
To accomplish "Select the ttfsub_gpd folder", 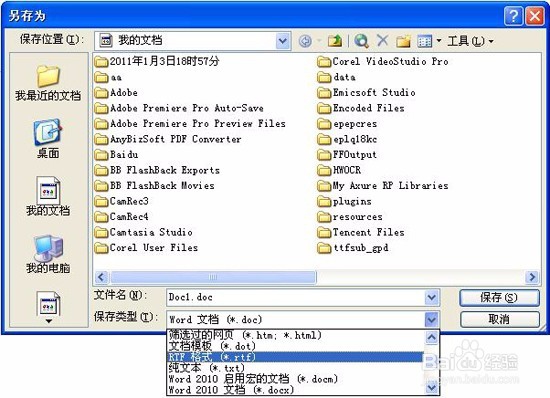I will pyautogui.click(x=353, y=248).
